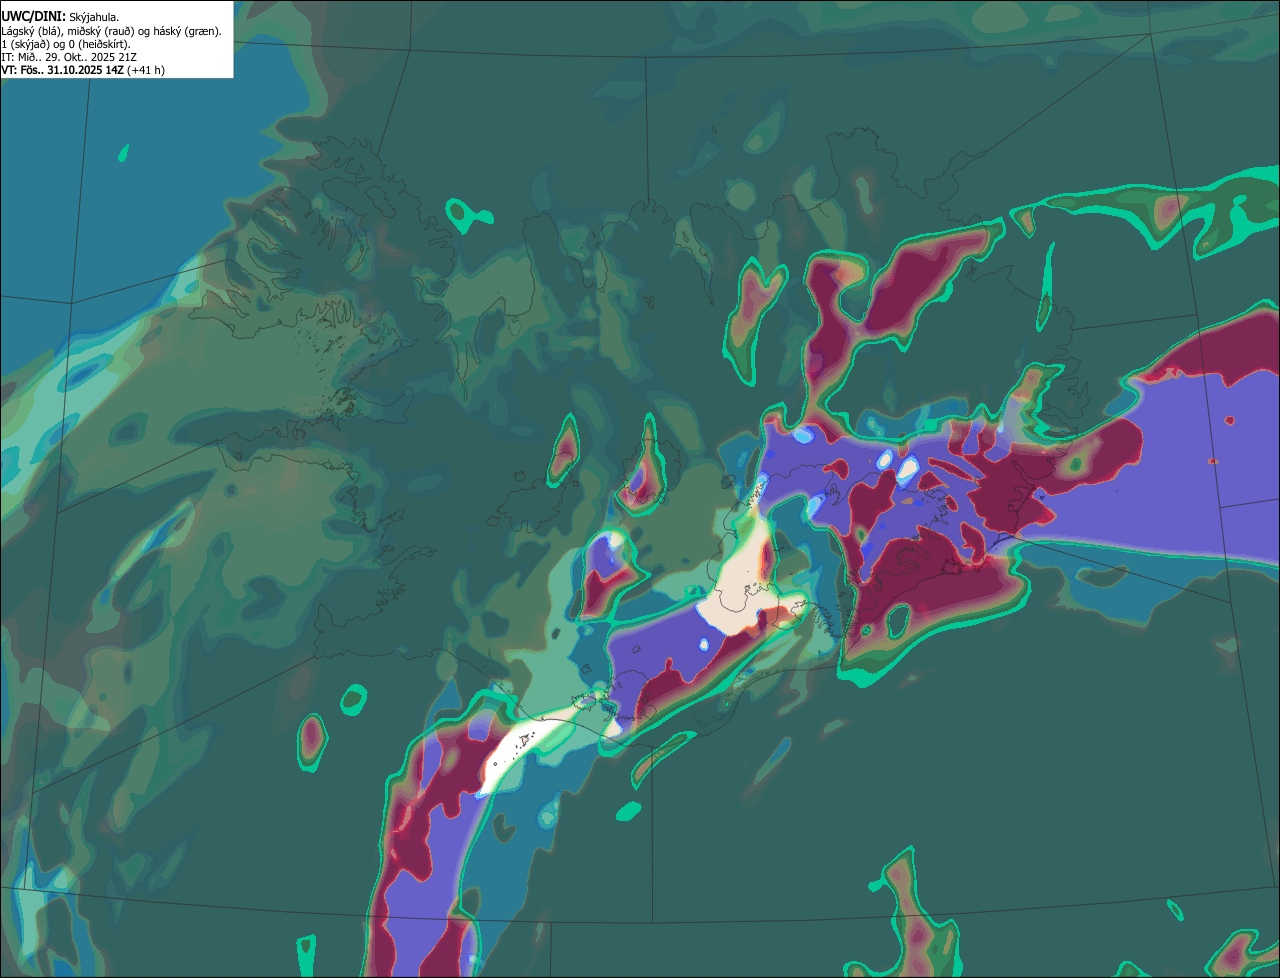
Task: Click the '1 (skýjað) og 0 (heiðskírt).' line
Action: click(x=66, y=44)
